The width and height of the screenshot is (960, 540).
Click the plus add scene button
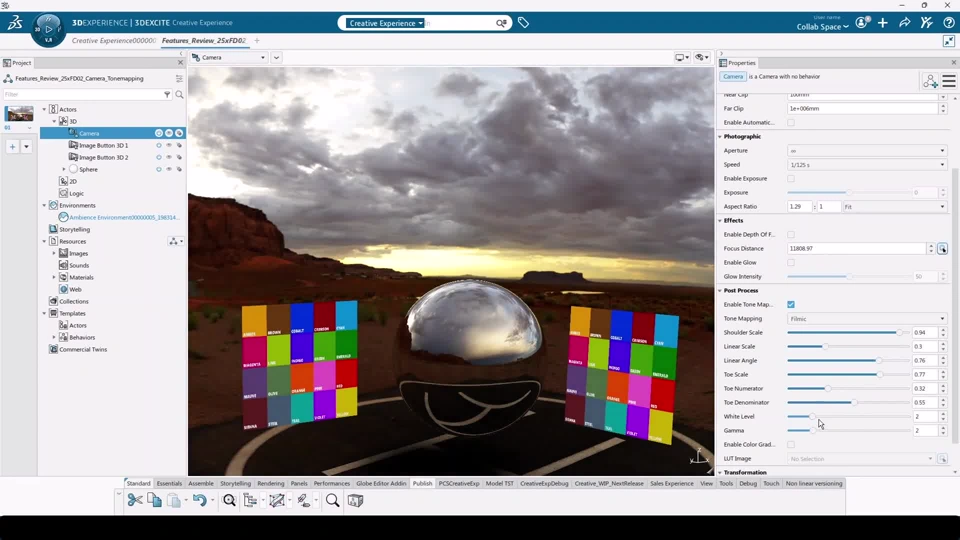(x=12, y=147)
